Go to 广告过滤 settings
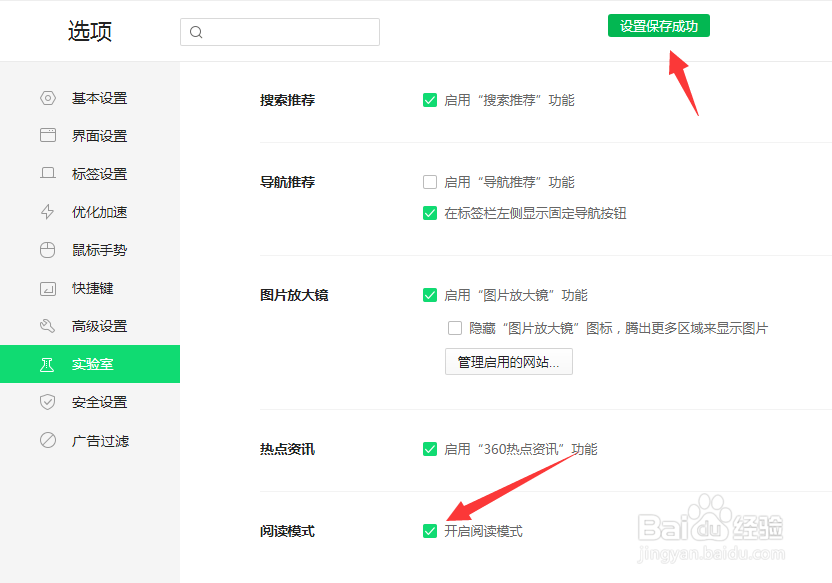Image resolution: width=832 pixels, height=583 pixels. (90, 441)
